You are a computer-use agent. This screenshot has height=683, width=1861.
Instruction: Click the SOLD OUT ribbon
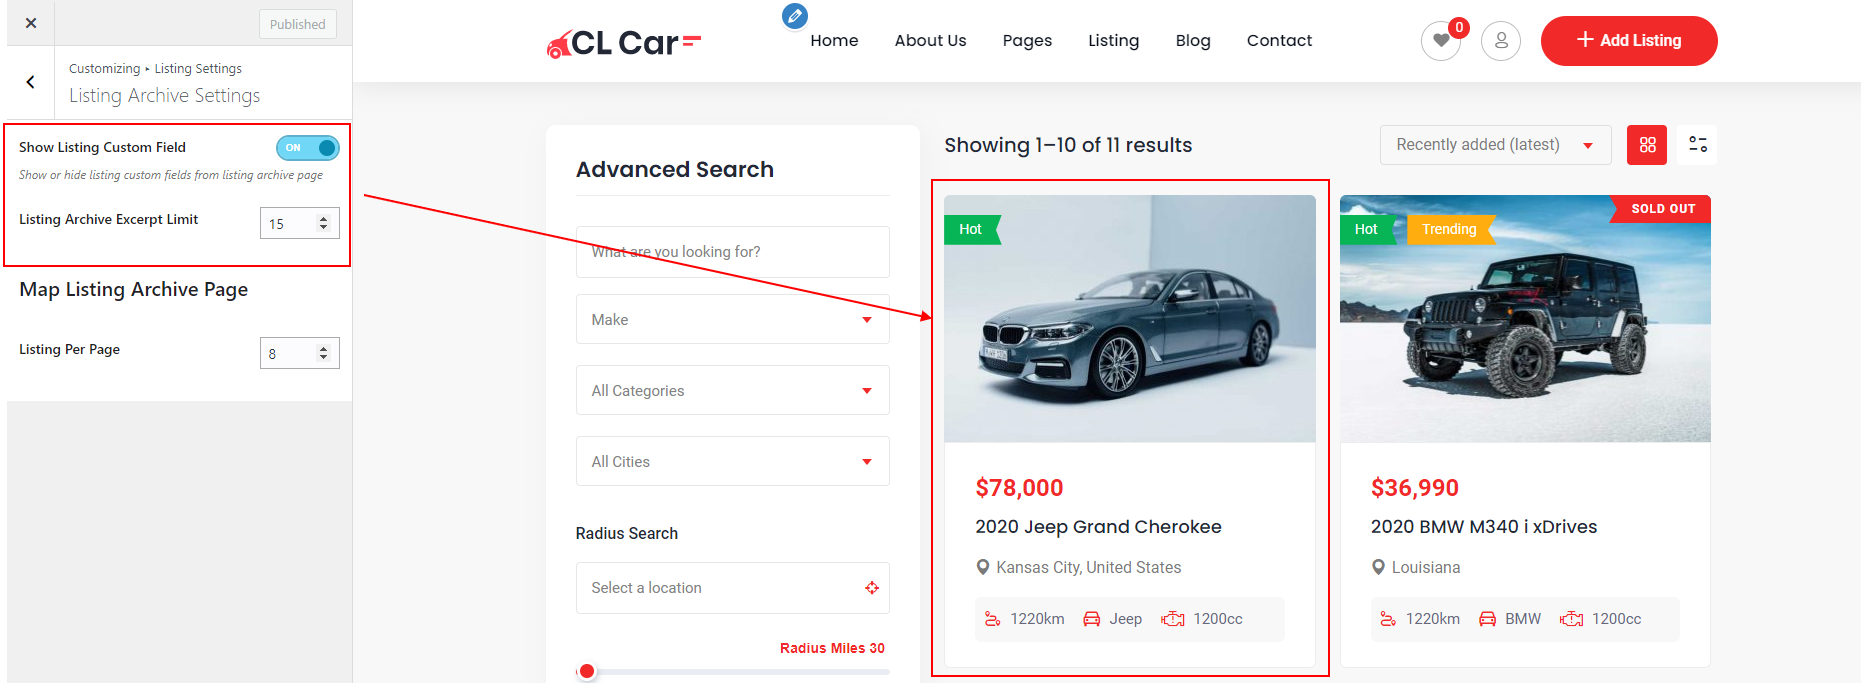1662,209
